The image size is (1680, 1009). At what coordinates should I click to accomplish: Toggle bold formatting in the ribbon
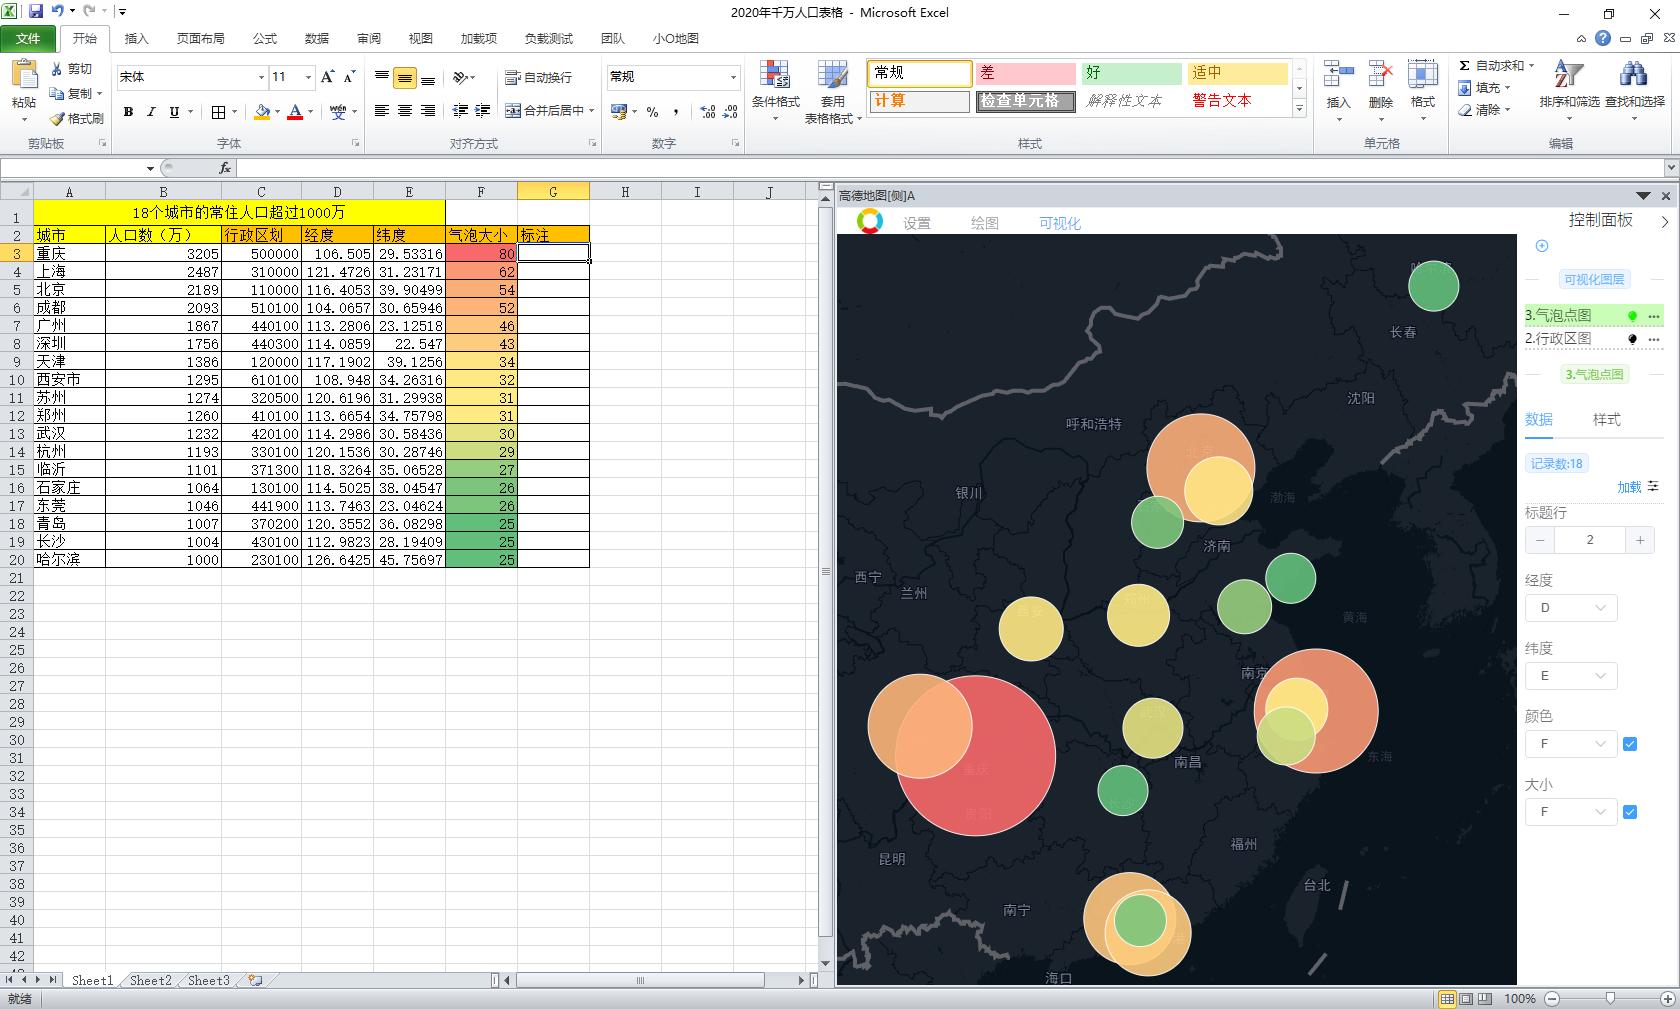click(x=128, y=112)
